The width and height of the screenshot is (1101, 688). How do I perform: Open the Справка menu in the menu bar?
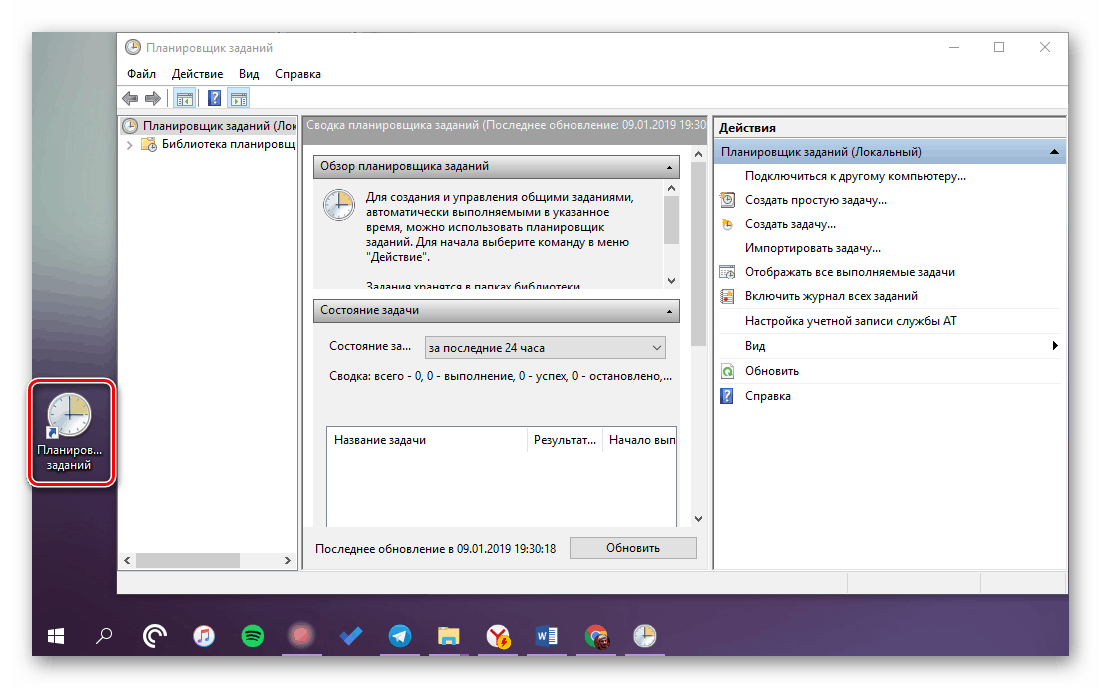tap(298, 74)
